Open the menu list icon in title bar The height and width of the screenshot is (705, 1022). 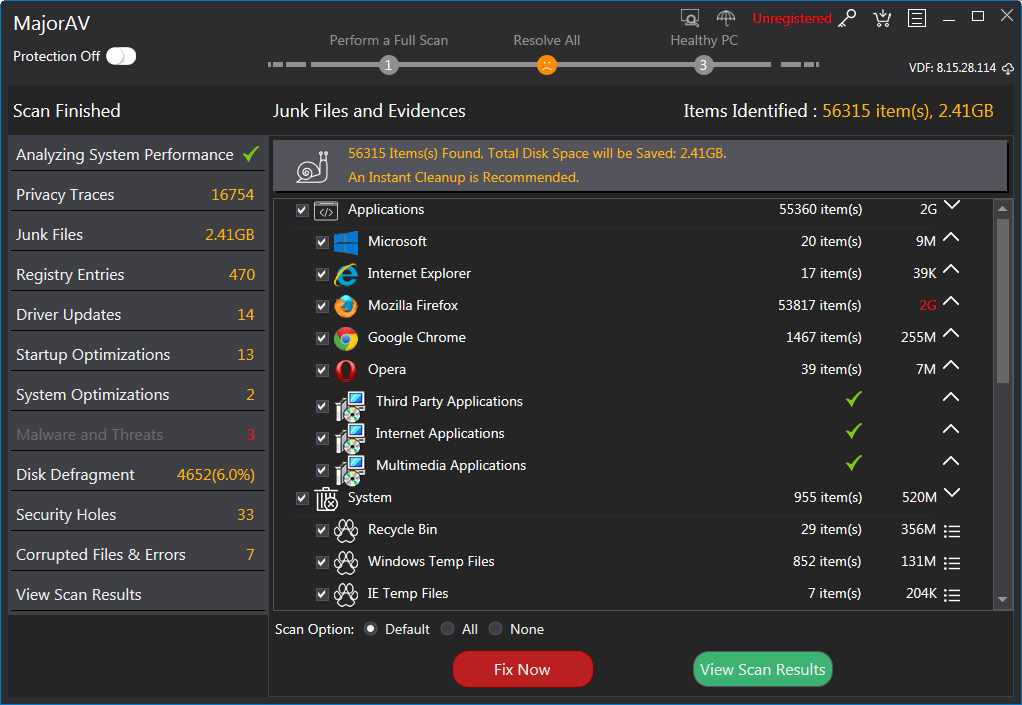916,18
